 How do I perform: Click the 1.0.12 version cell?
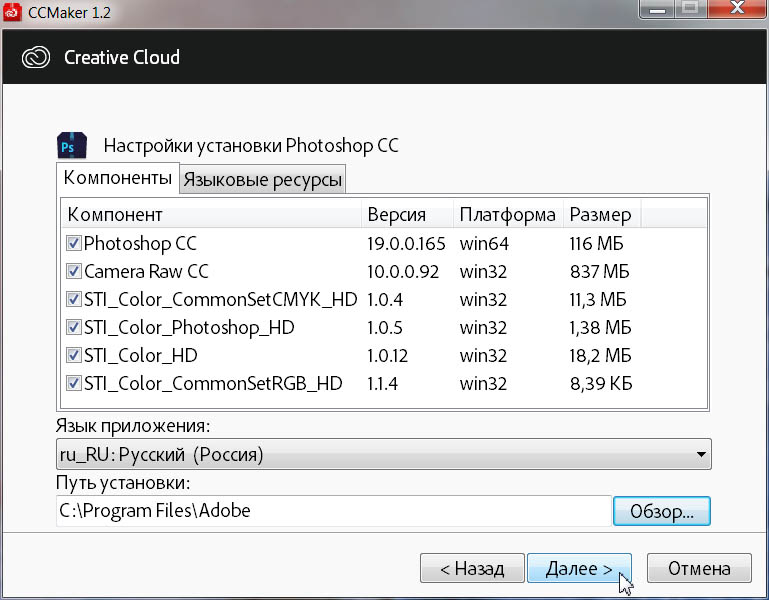(387, 355)
